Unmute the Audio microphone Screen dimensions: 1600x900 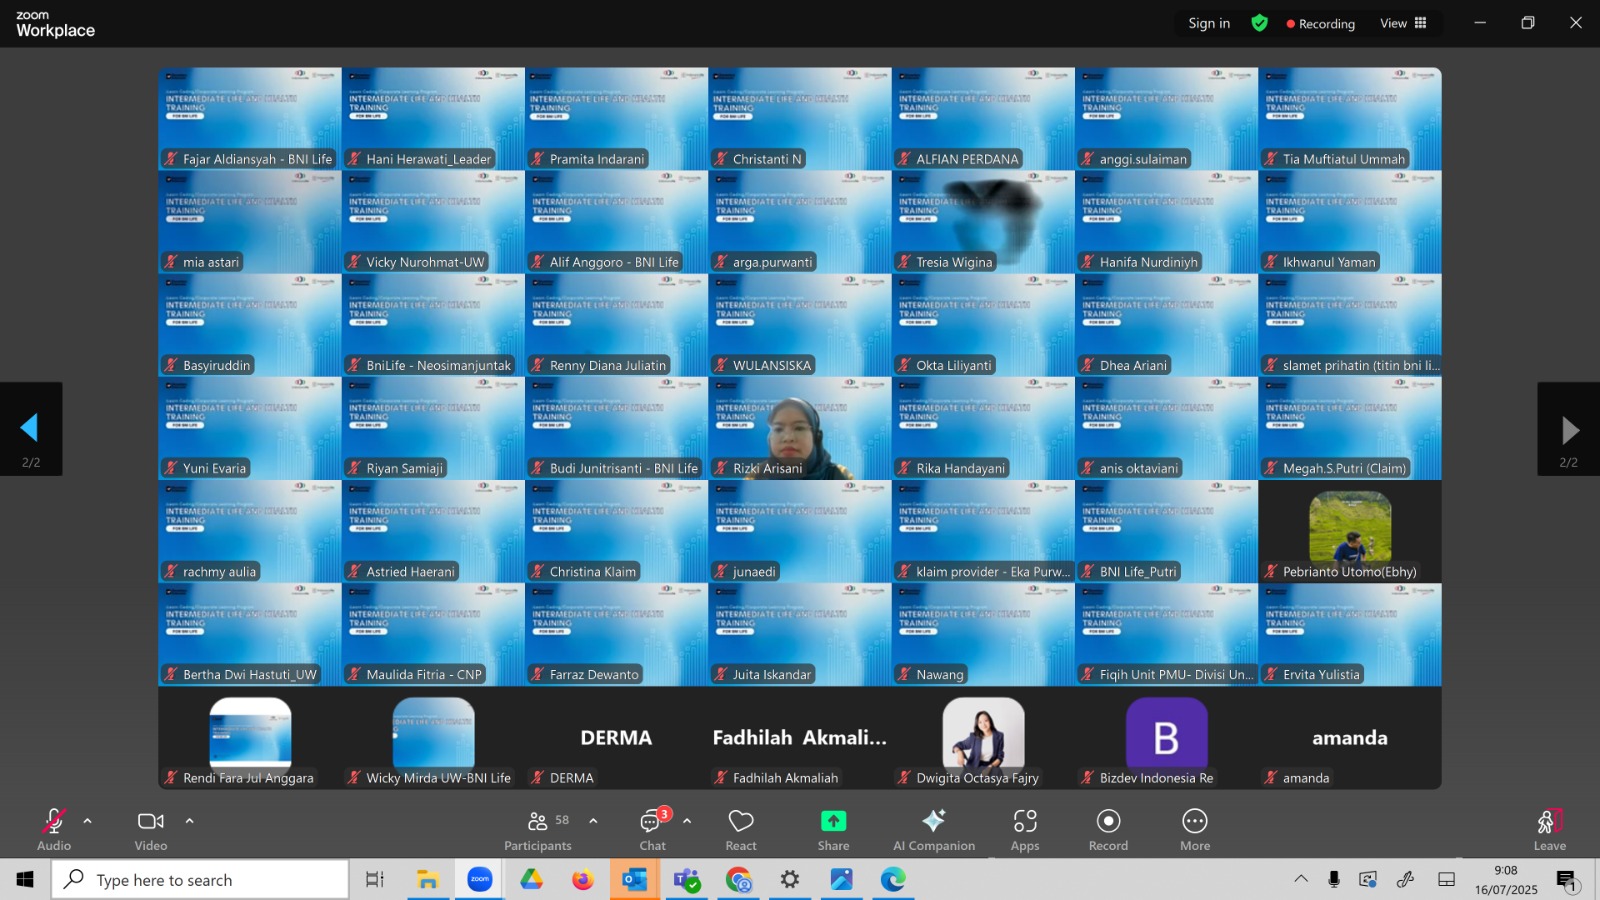(54, 821)
